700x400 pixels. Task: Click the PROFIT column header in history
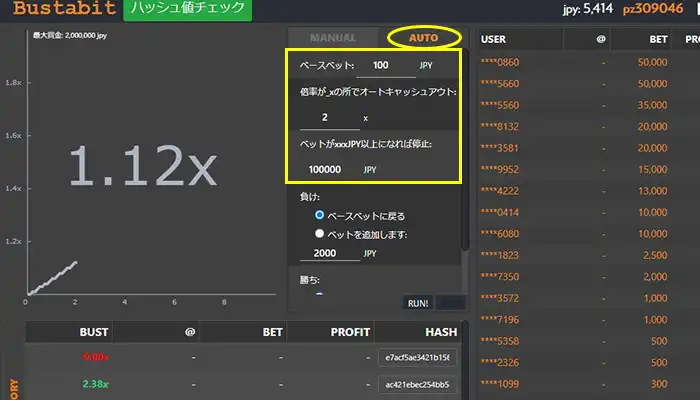350,332
